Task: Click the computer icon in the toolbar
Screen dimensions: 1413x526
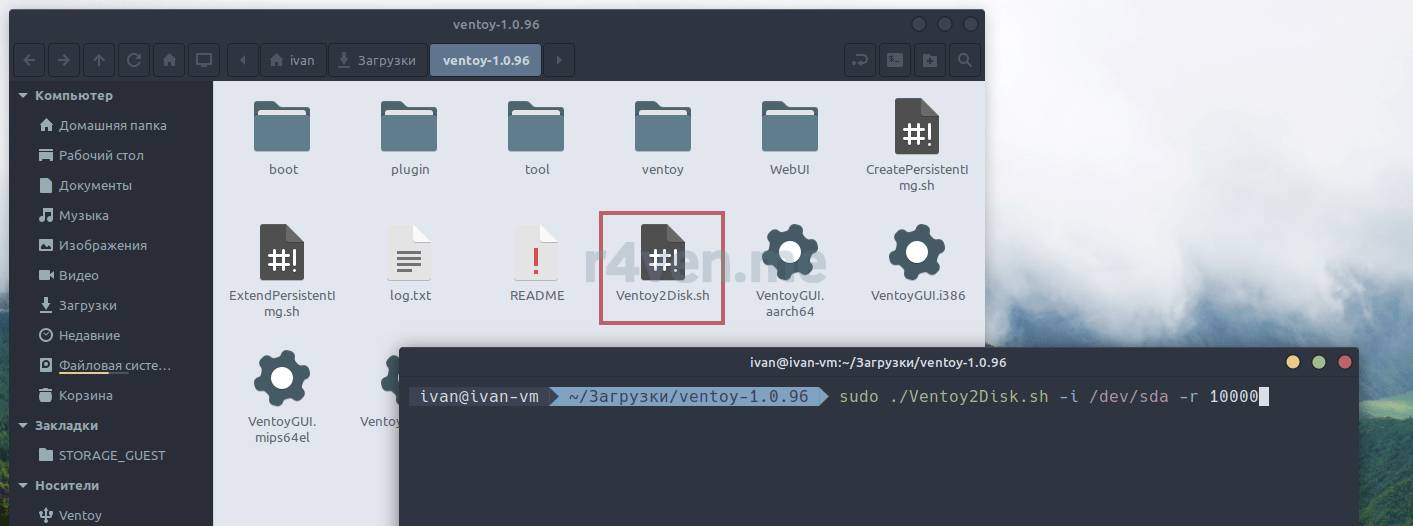Action: (x=204, y=60)
